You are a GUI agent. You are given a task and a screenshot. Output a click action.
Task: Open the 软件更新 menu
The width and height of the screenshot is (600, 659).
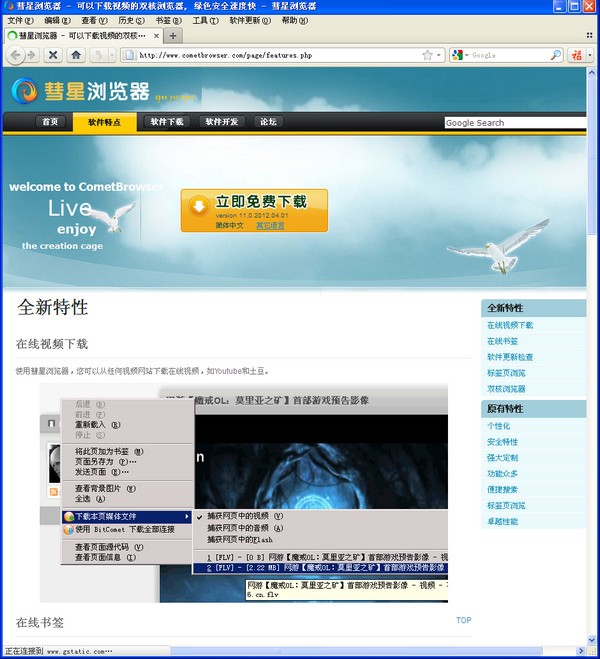point(250,20)
